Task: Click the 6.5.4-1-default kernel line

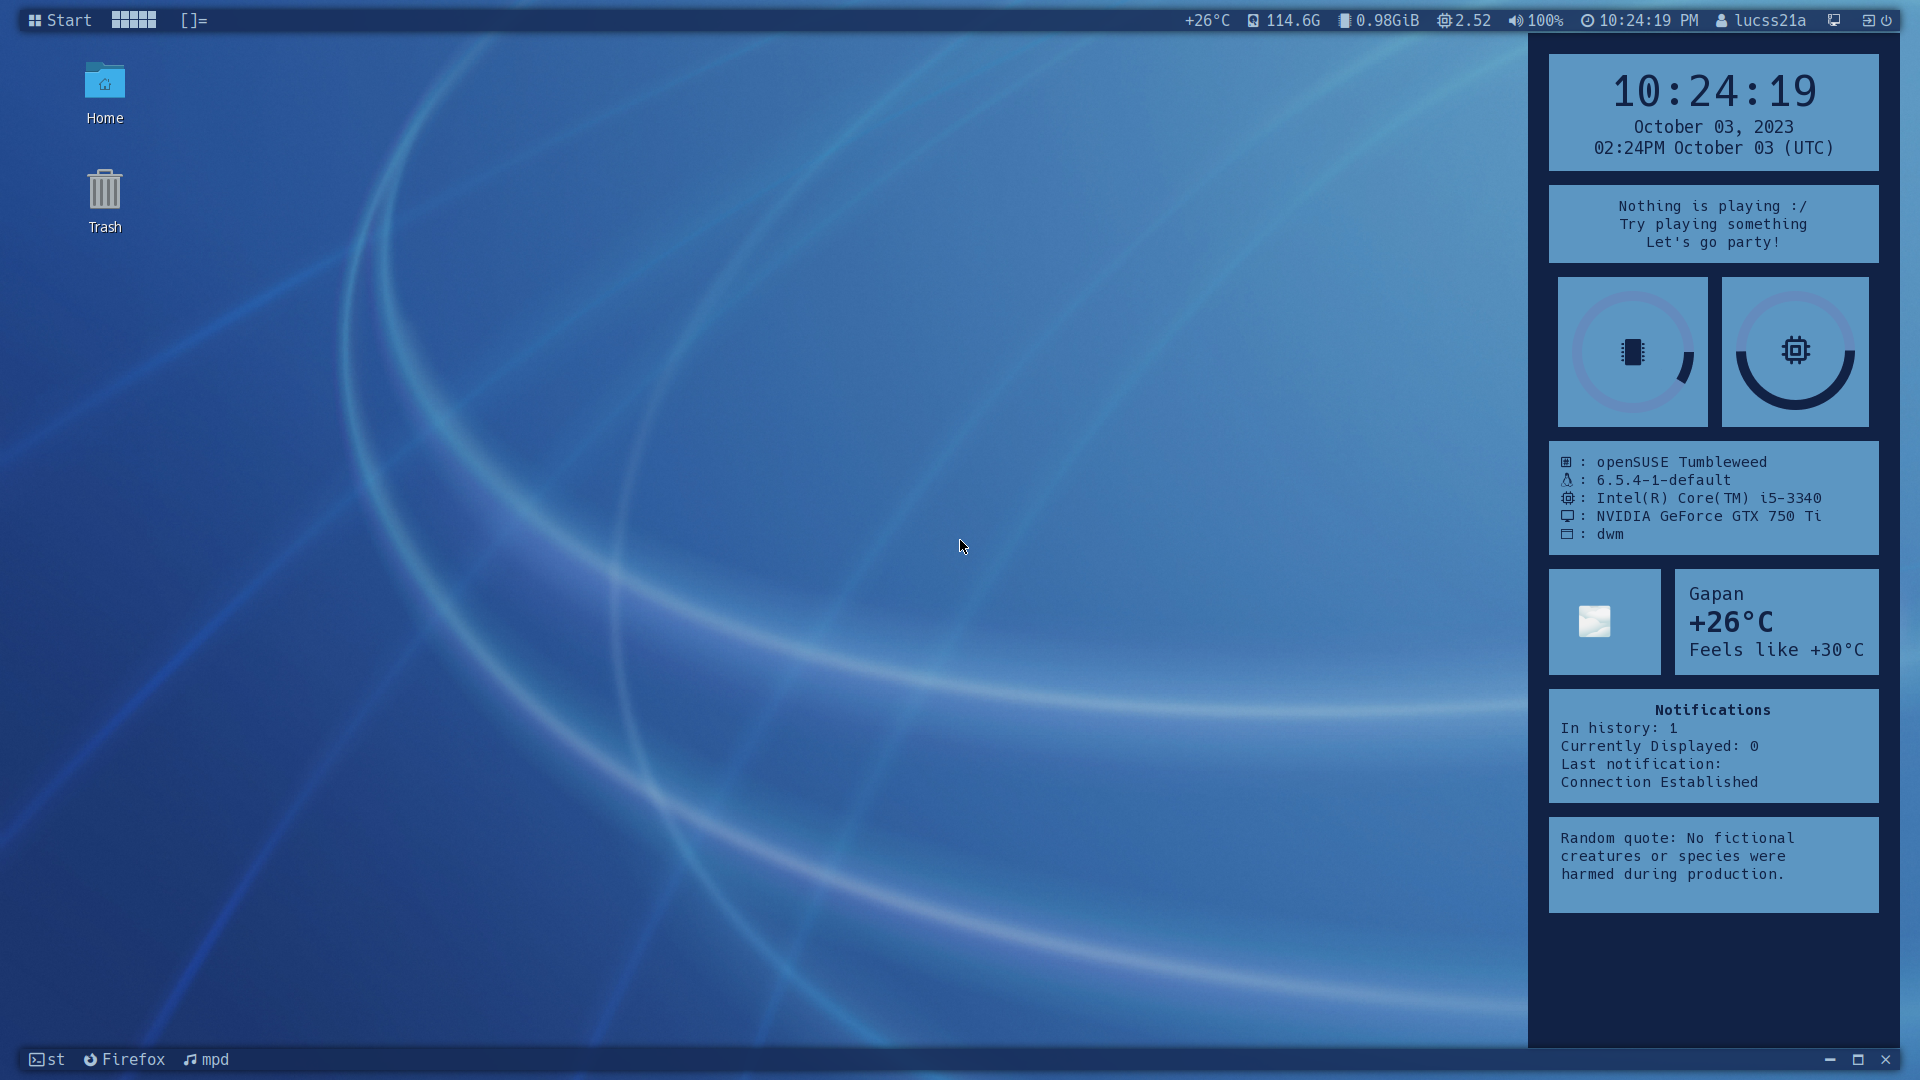Action: (1663, 480)
